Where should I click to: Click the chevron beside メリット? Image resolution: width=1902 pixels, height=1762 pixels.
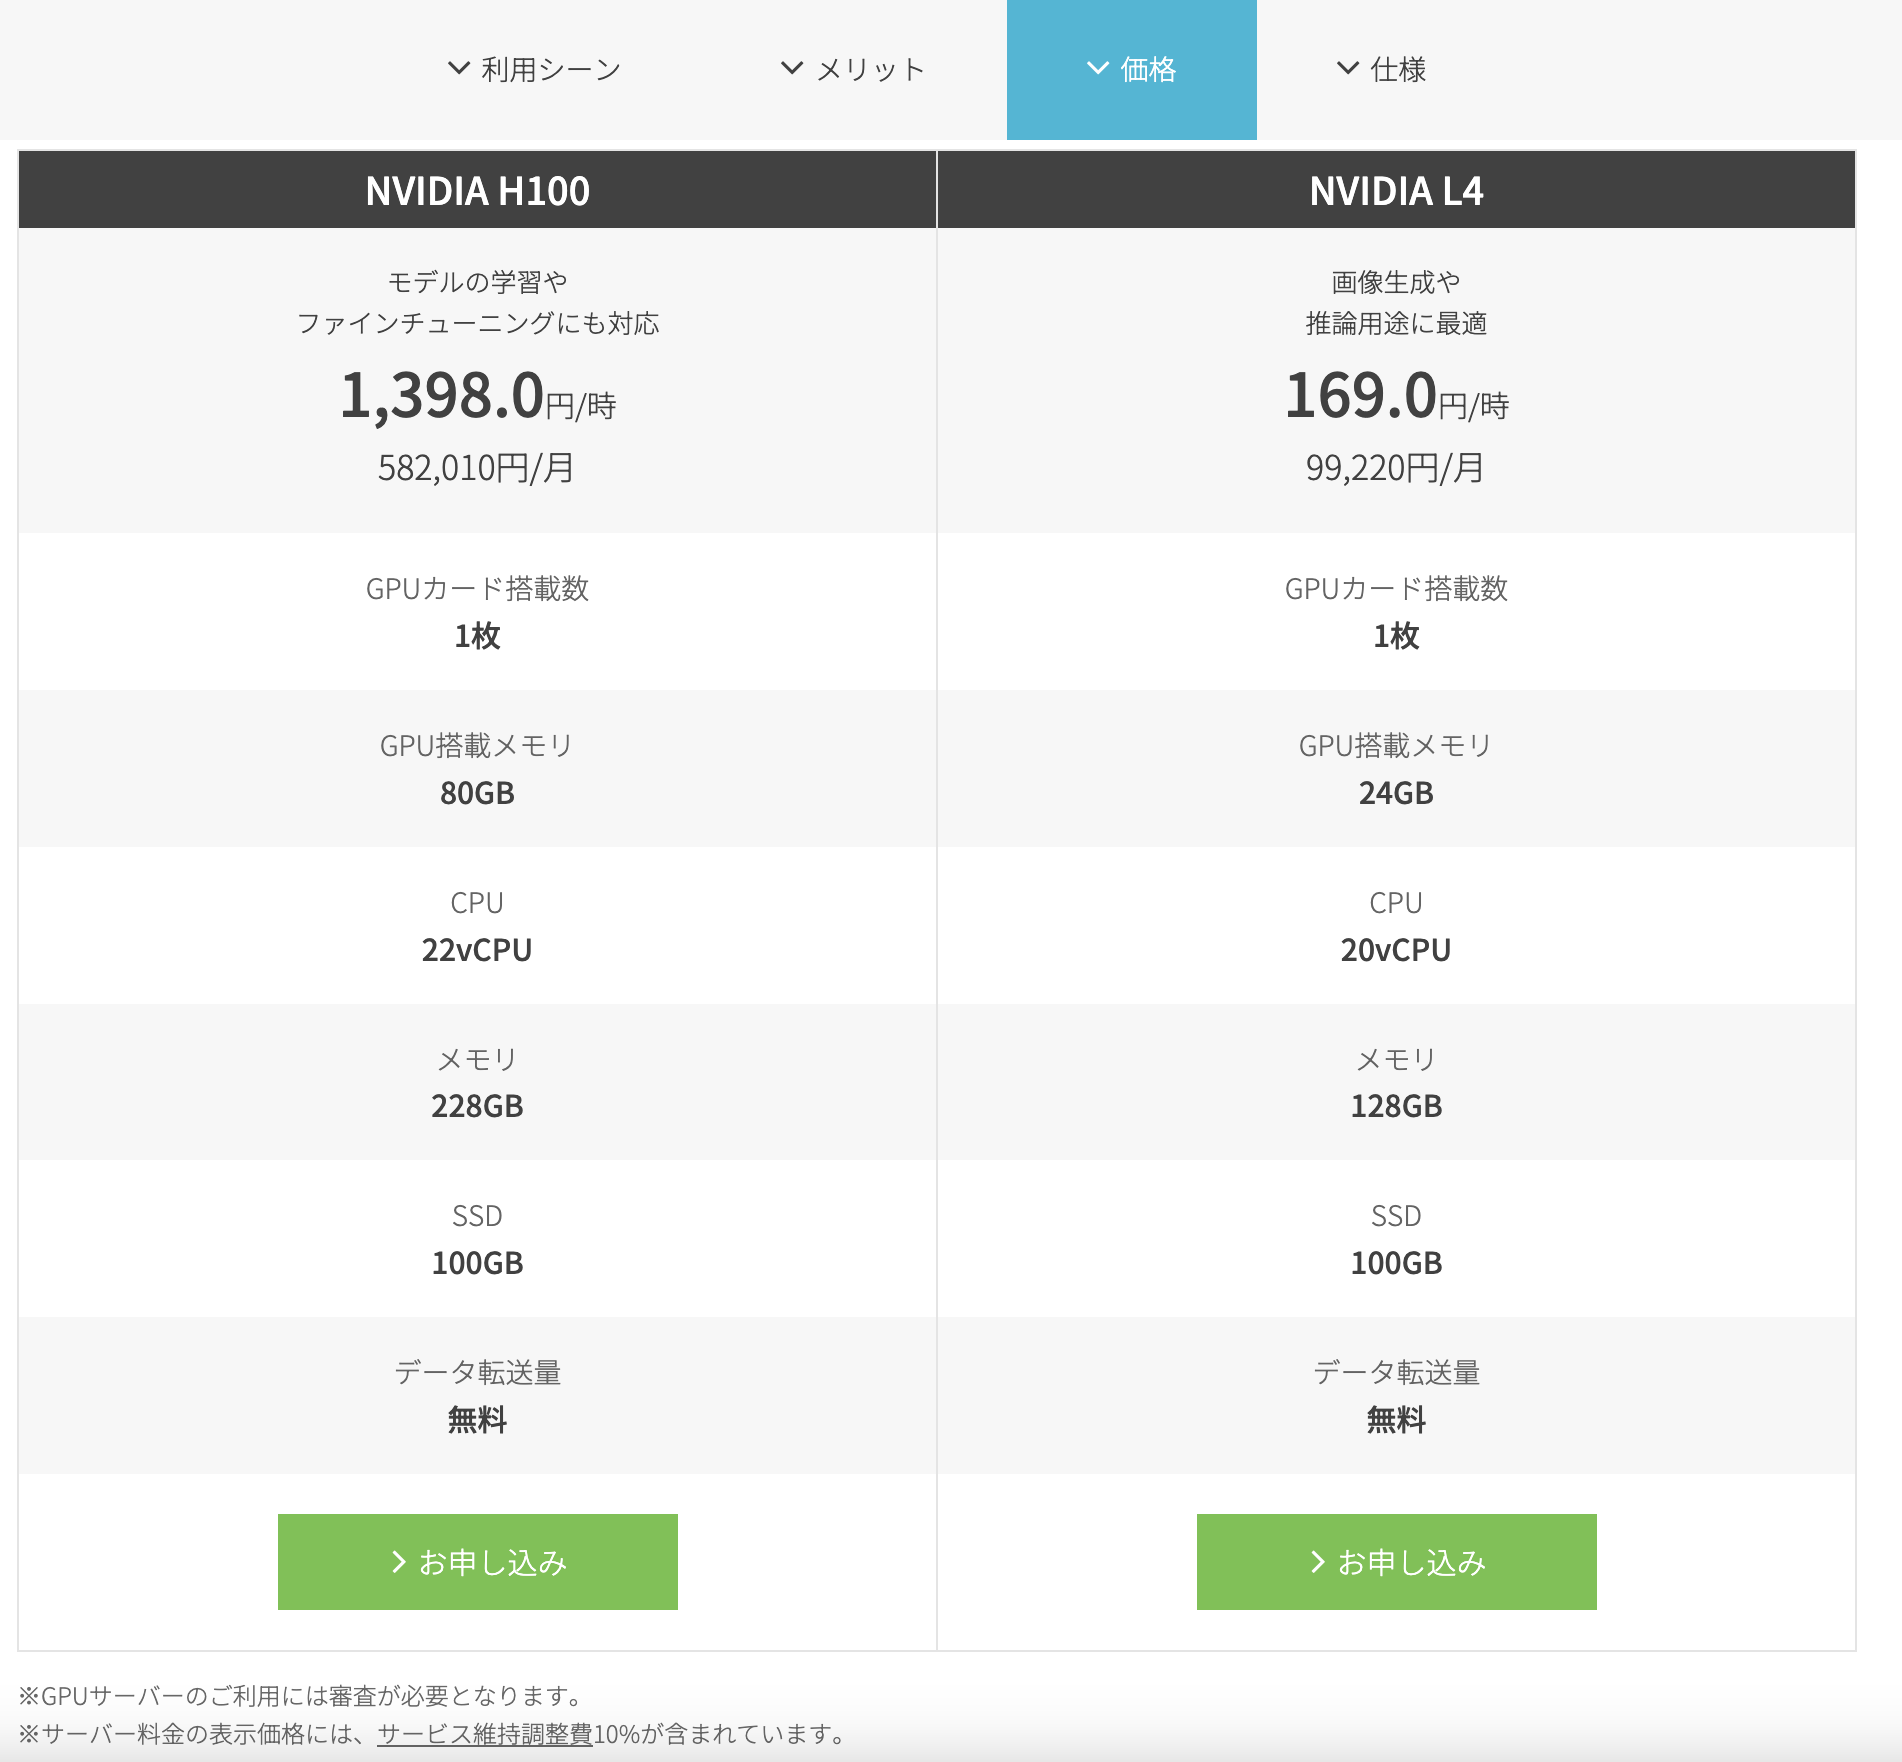[792, 68]
